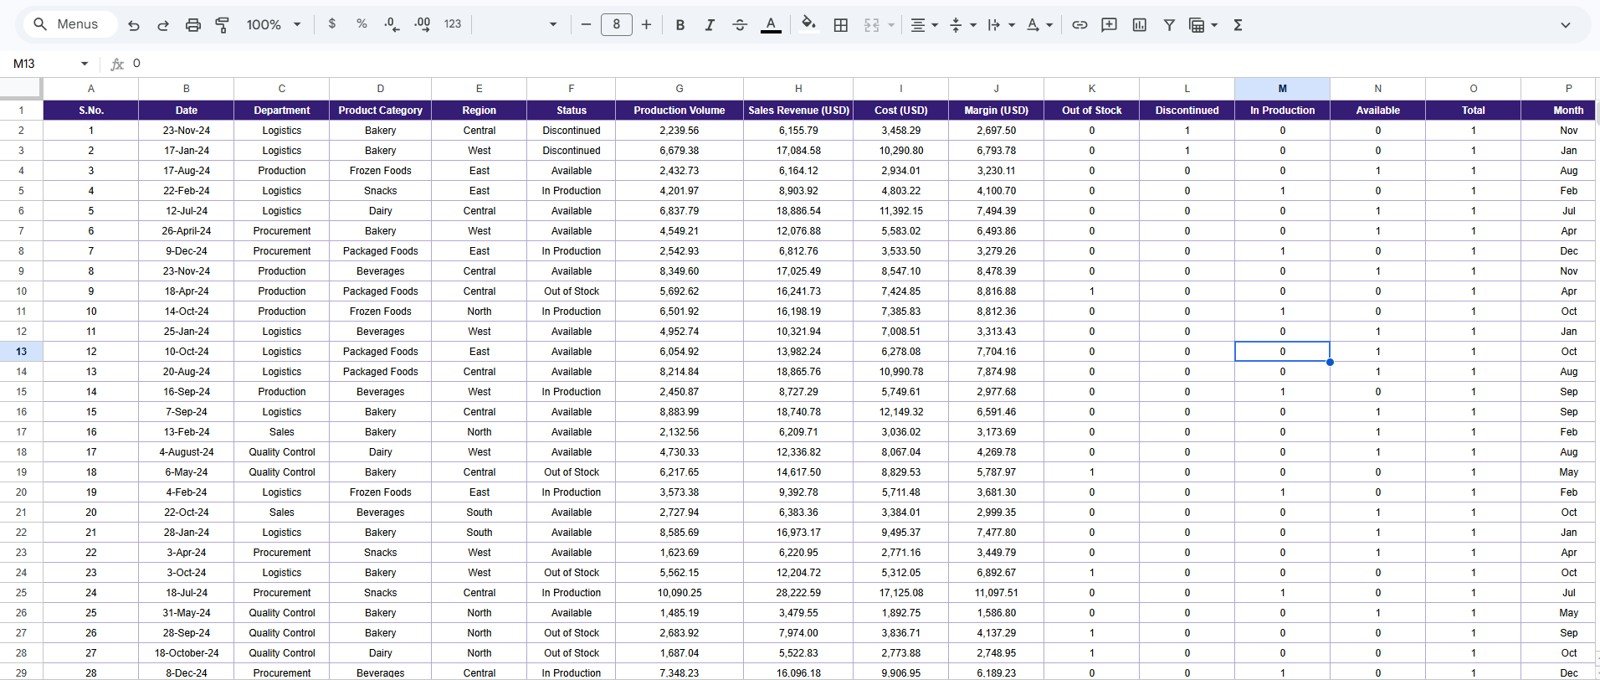Open vertical align dropdown
1600x680 pixels.
[x=961, y=25]
